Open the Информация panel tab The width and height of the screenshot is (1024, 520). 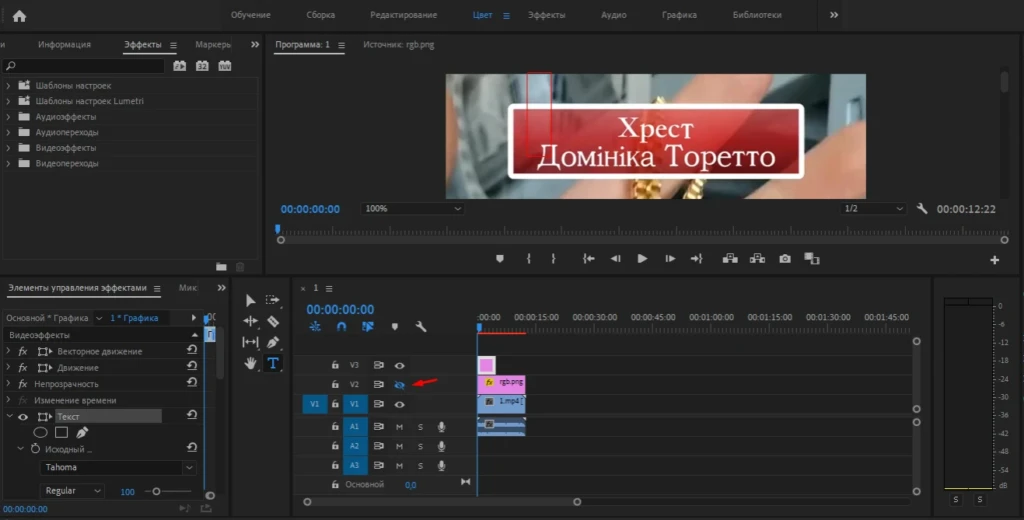(x=64, y=45)
